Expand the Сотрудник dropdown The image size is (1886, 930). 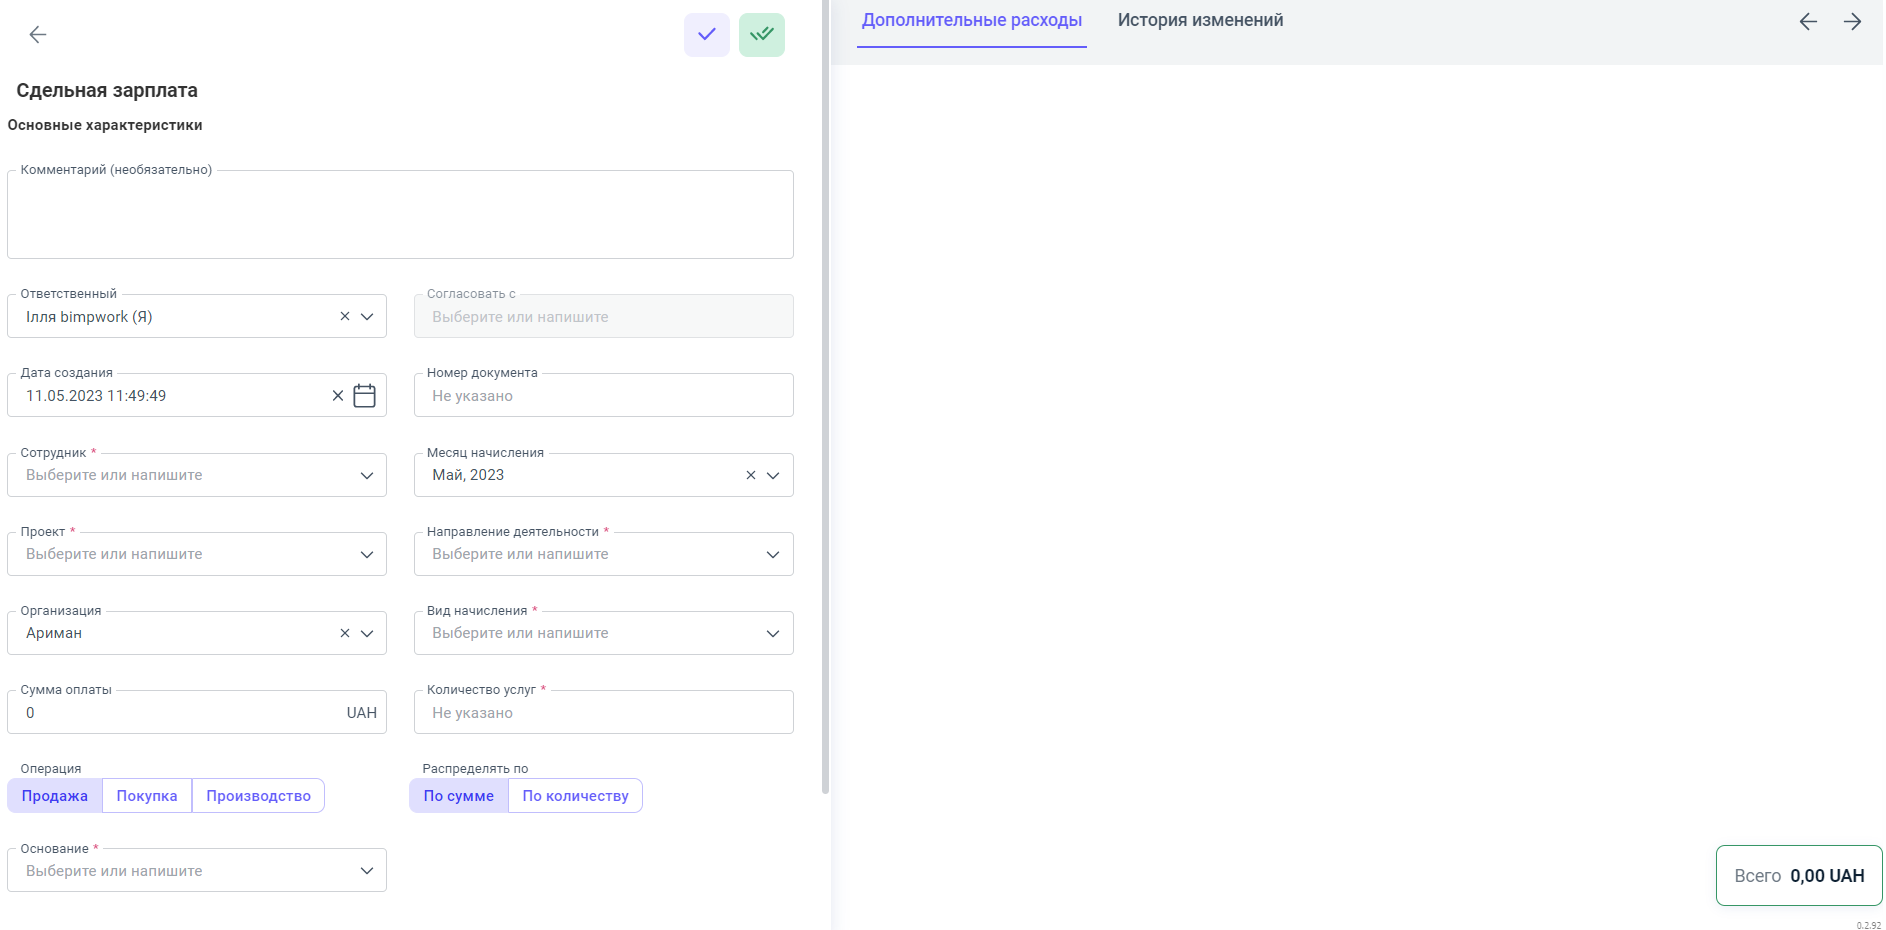[x=367, y=476]
